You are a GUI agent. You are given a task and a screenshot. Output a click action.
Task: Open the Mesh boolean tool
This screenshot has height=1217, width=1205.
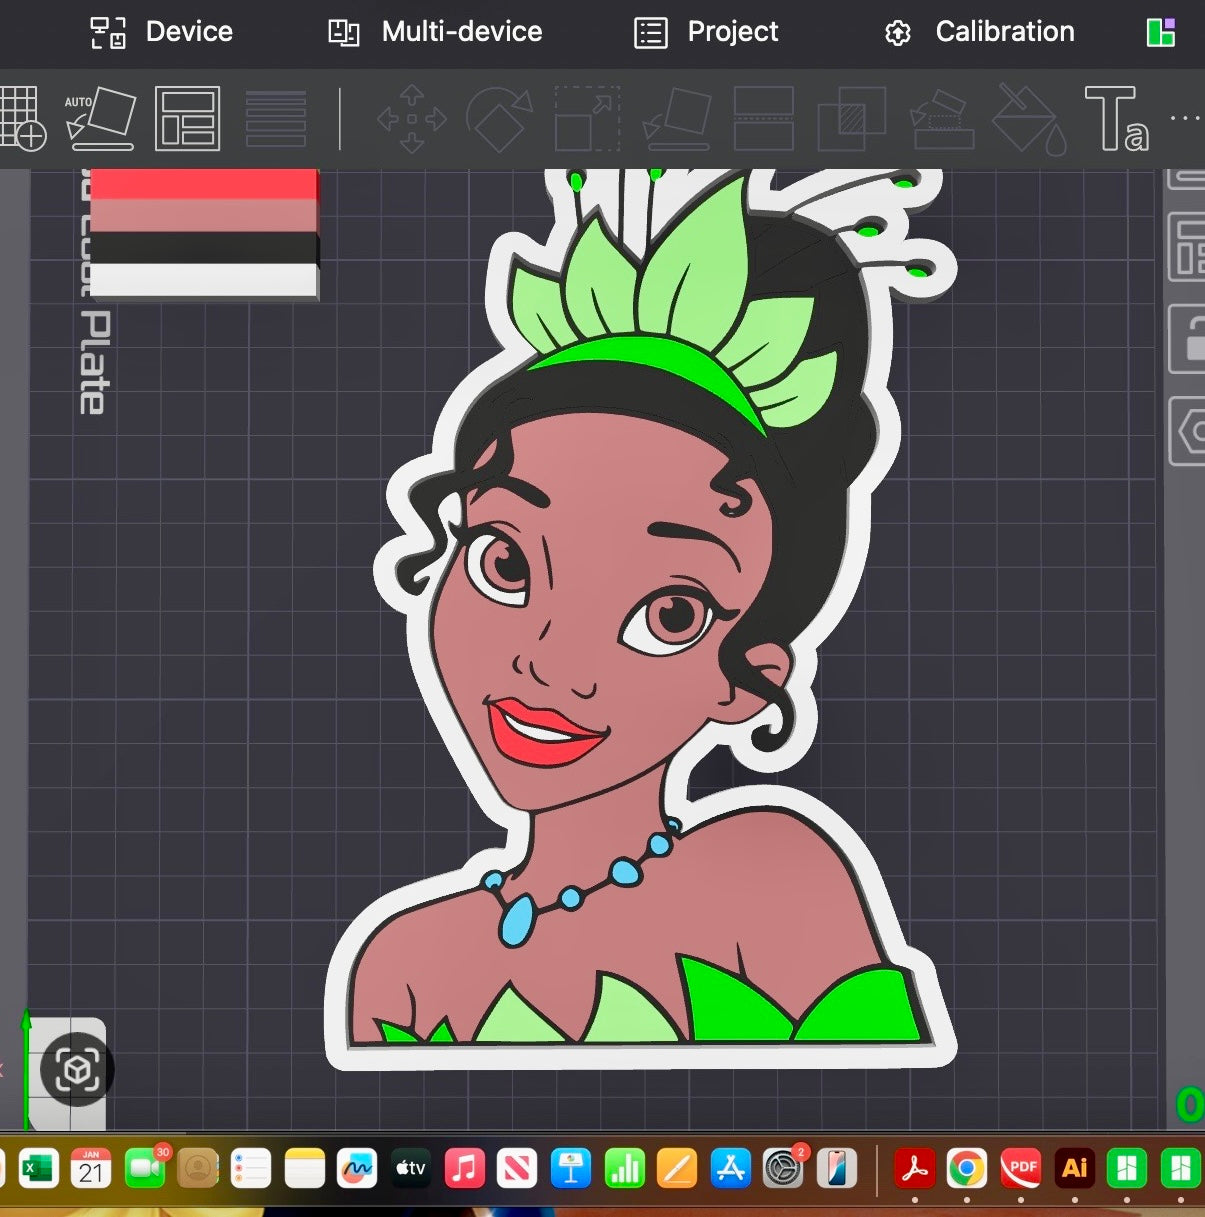click(851, 119)
